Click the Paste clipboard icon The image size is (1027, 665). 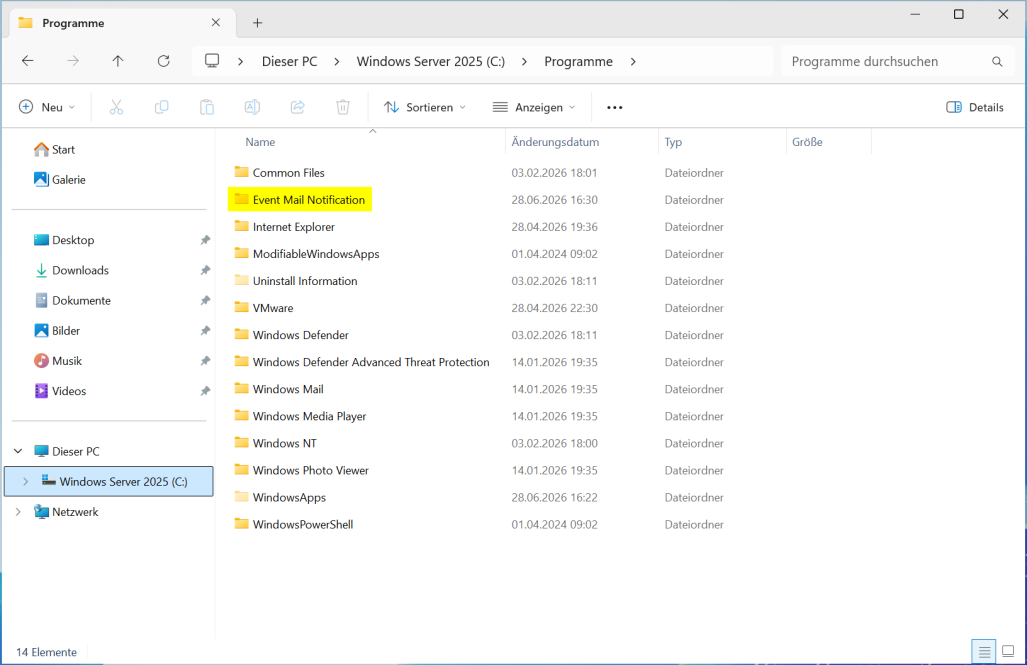pos(207,107)
